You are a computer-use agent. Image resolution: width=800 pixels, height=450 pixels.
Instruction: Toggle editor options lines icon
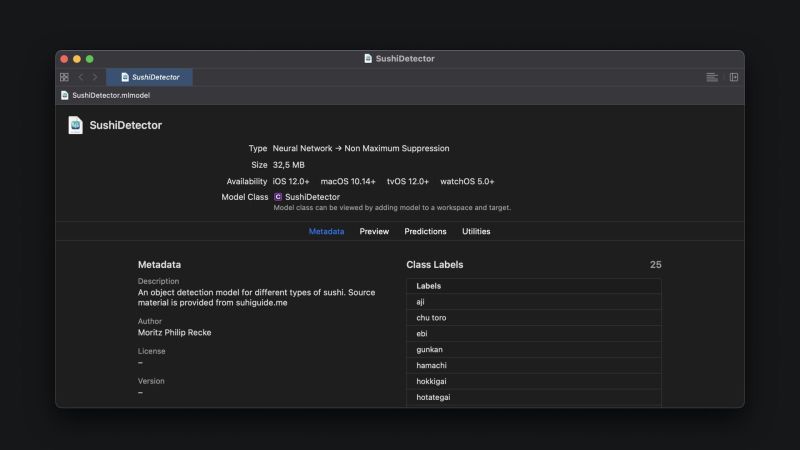(712, 77)
